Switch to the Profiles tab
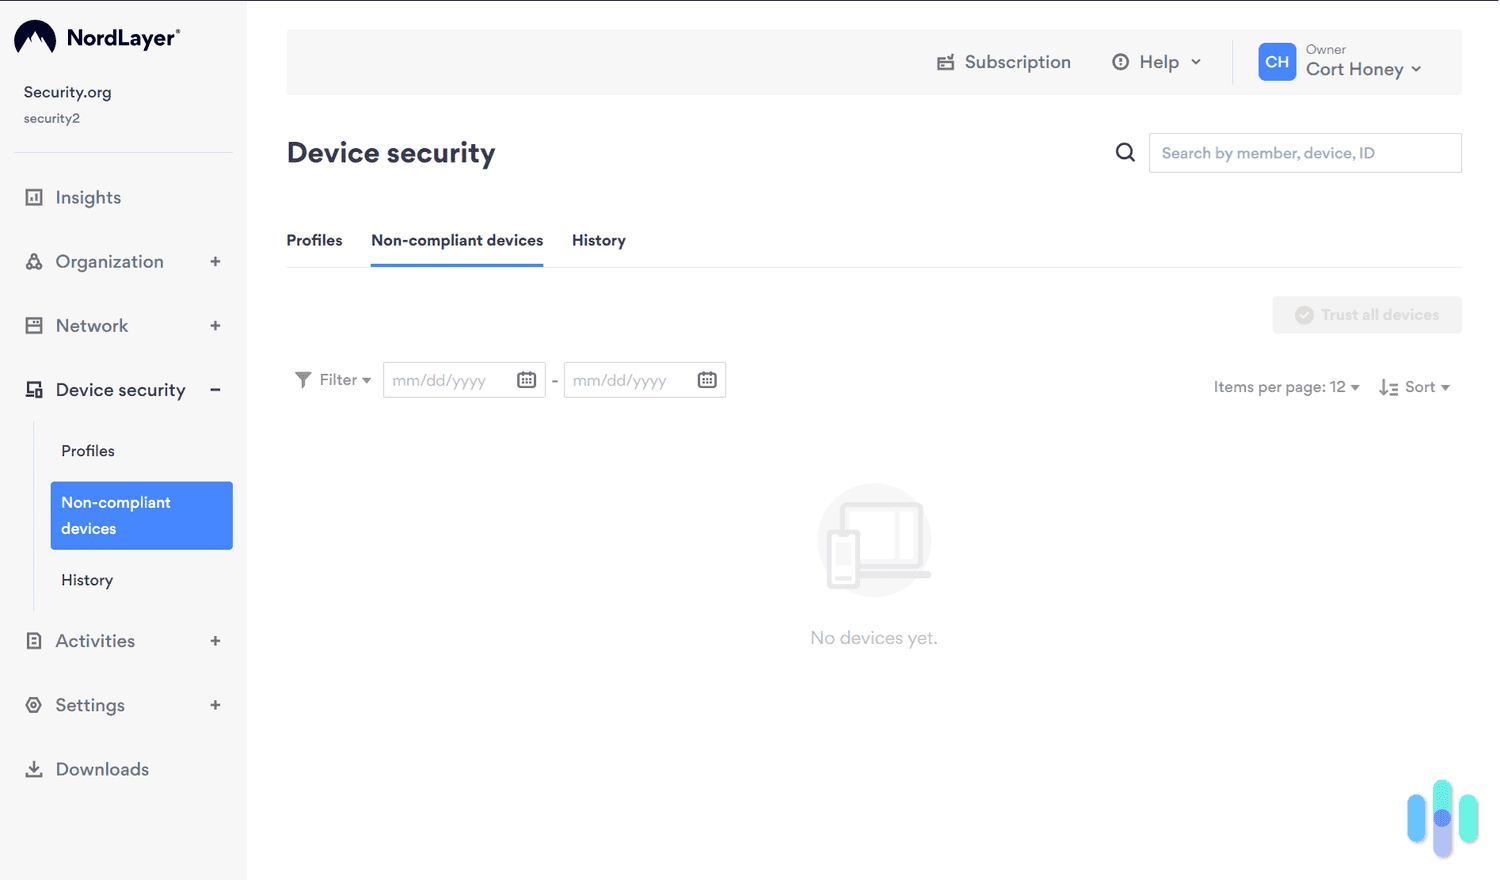This screenshot has width=1500, height=880. pyautogui.click(x=314, y=241)
